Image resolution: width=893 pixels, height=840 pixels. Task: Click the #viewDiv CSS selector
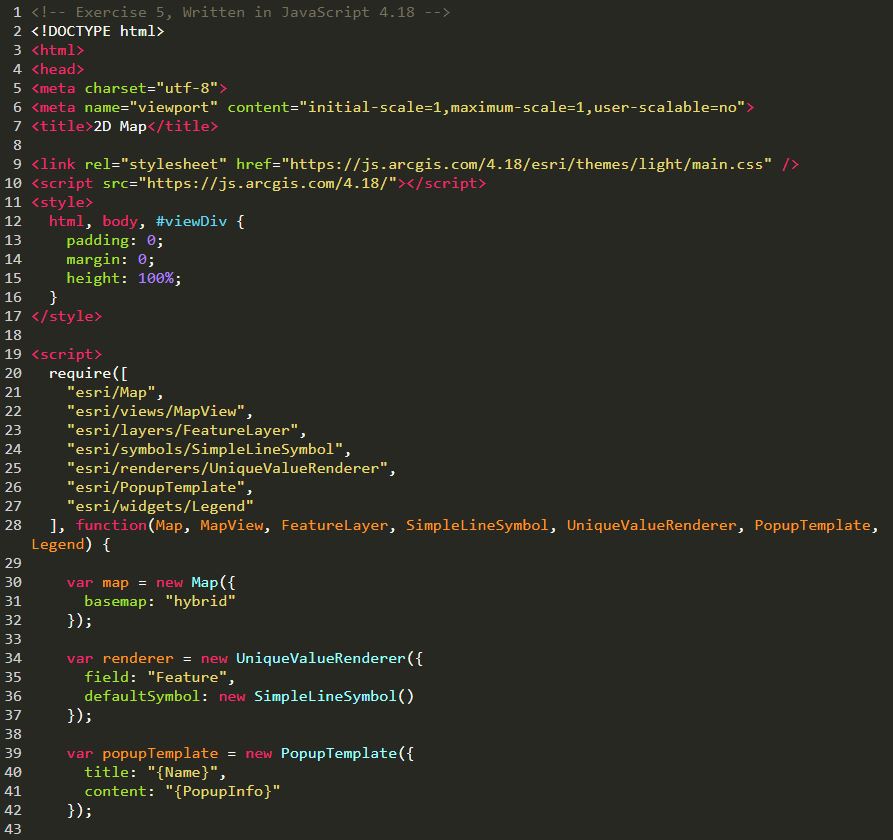click(x=191, y=221)
